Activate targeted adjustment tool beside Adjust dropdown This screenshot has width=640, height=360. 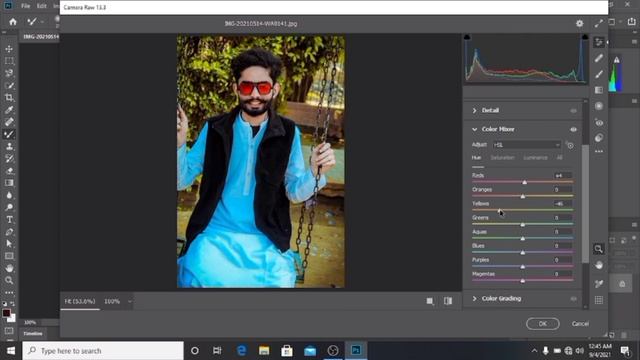click(x=570, y=145)
